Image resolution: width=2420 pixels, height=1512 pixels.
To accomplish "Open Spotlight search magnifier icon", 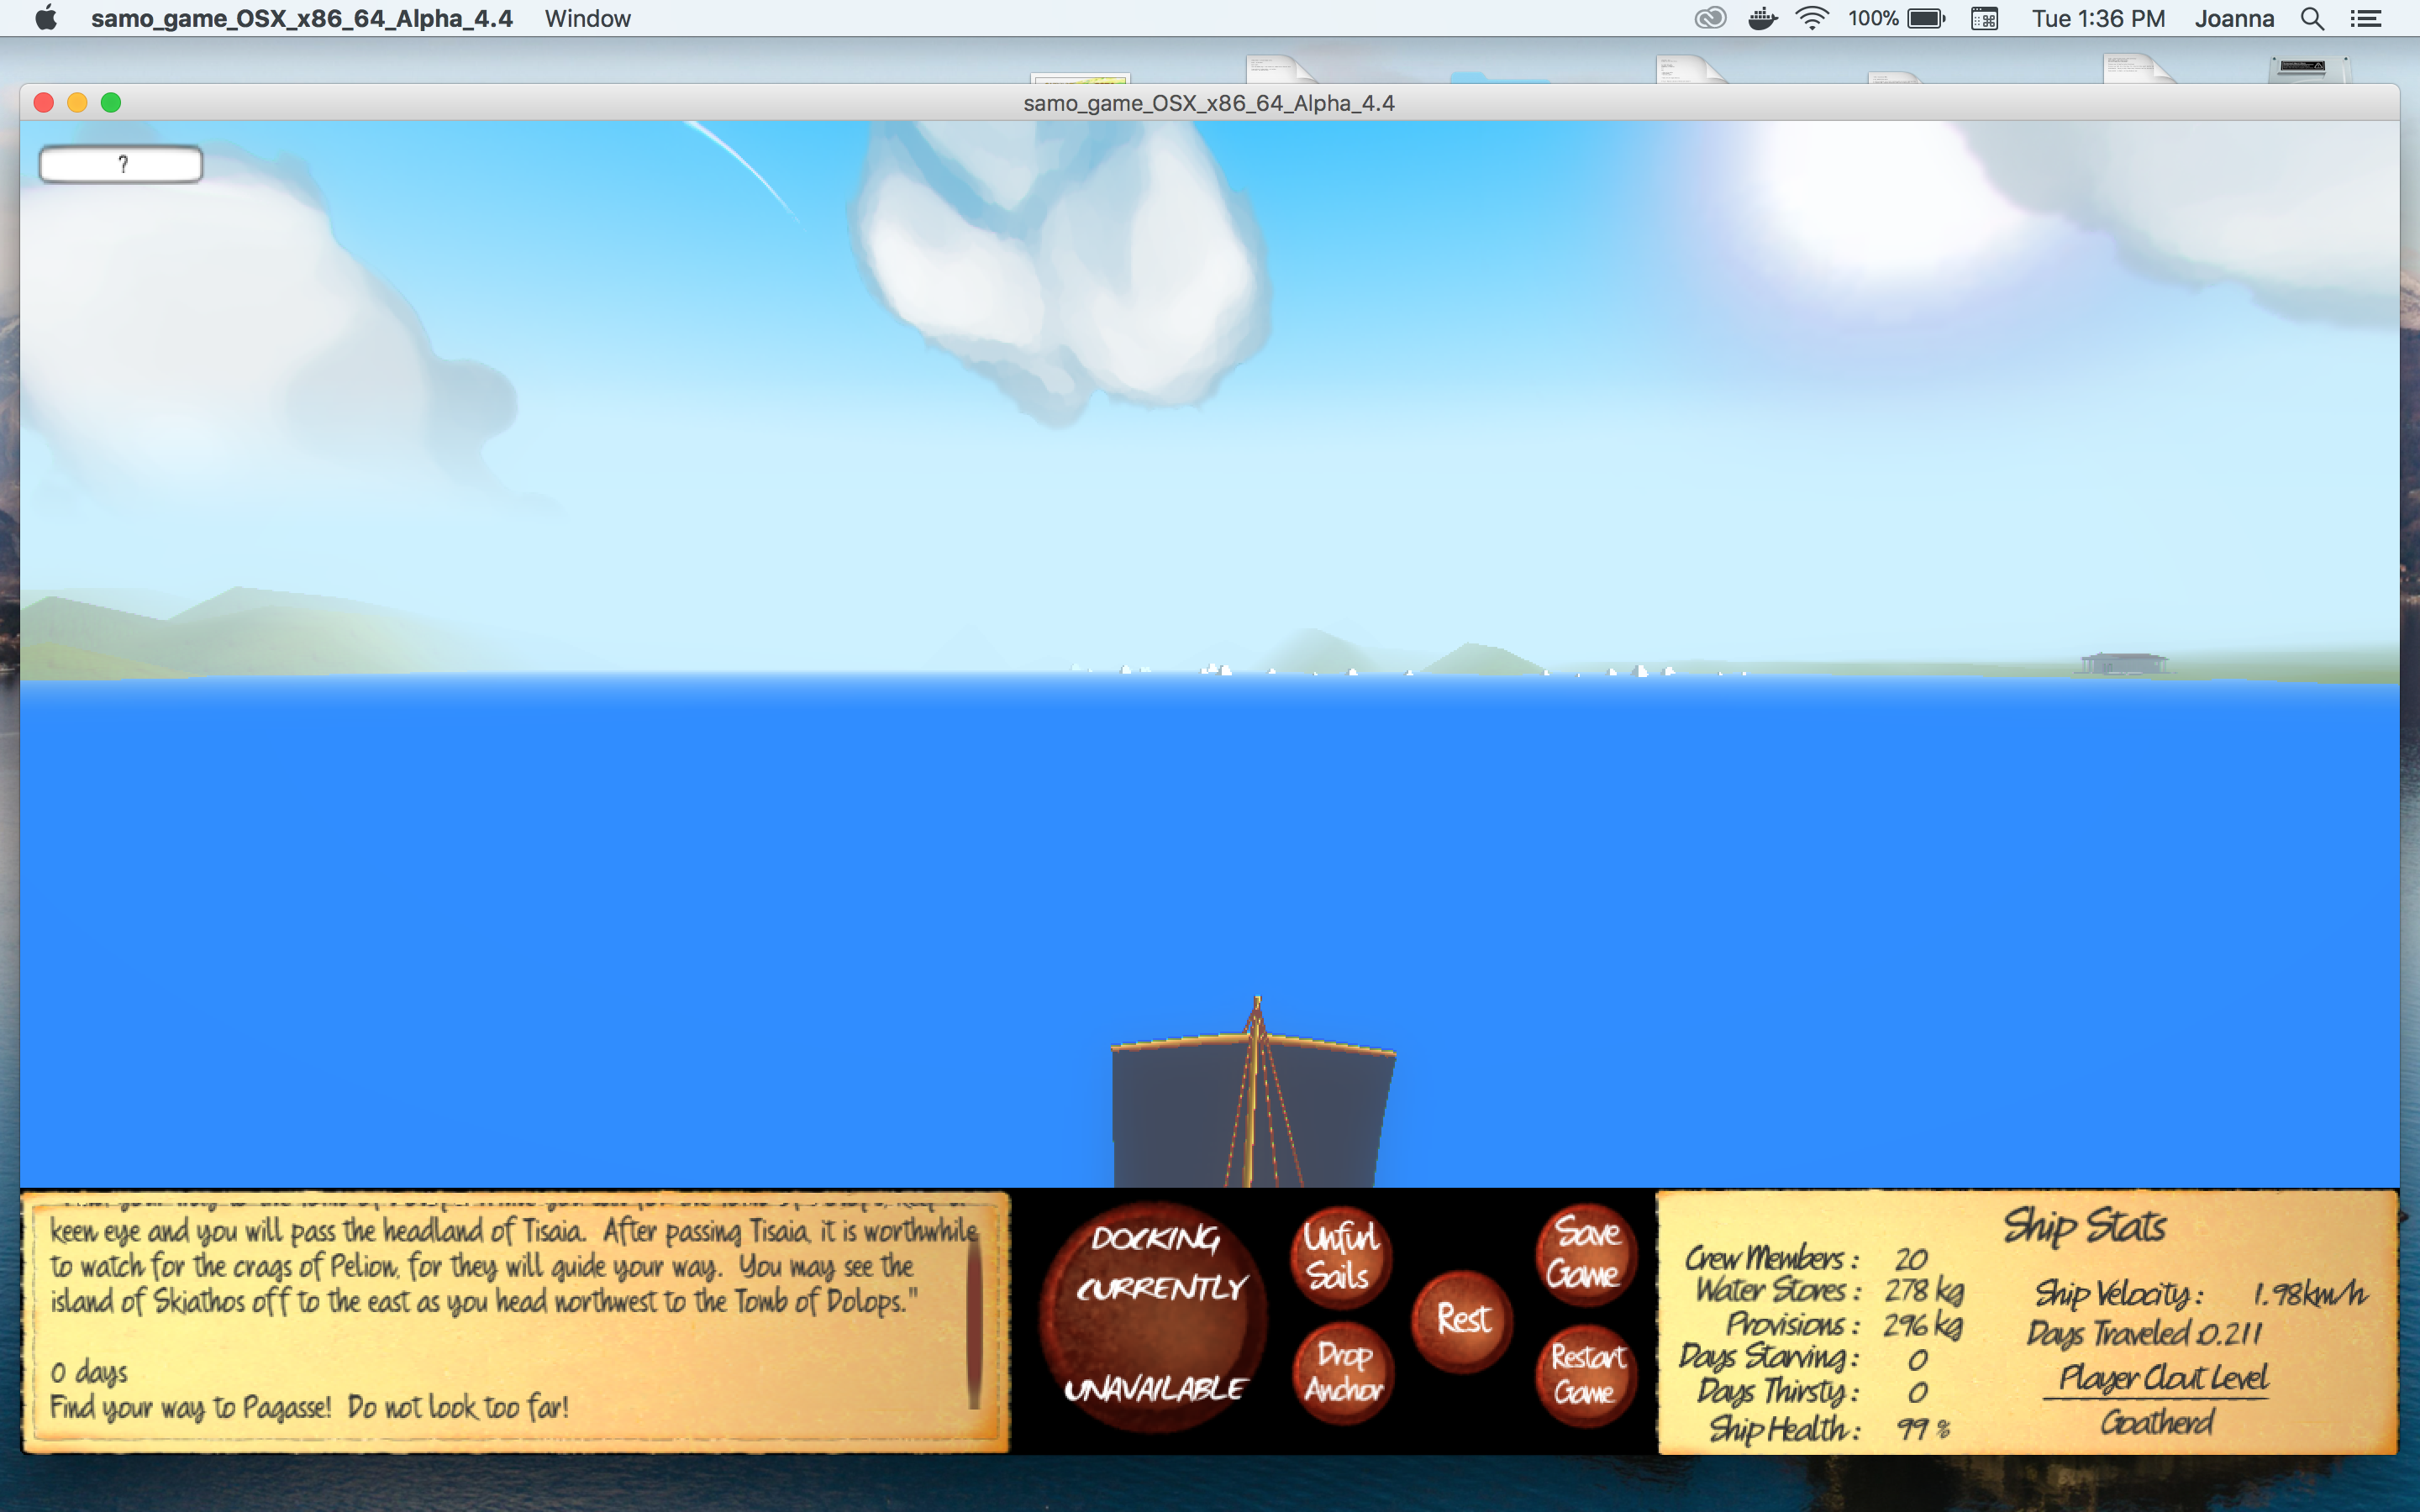I will 2311,18.
